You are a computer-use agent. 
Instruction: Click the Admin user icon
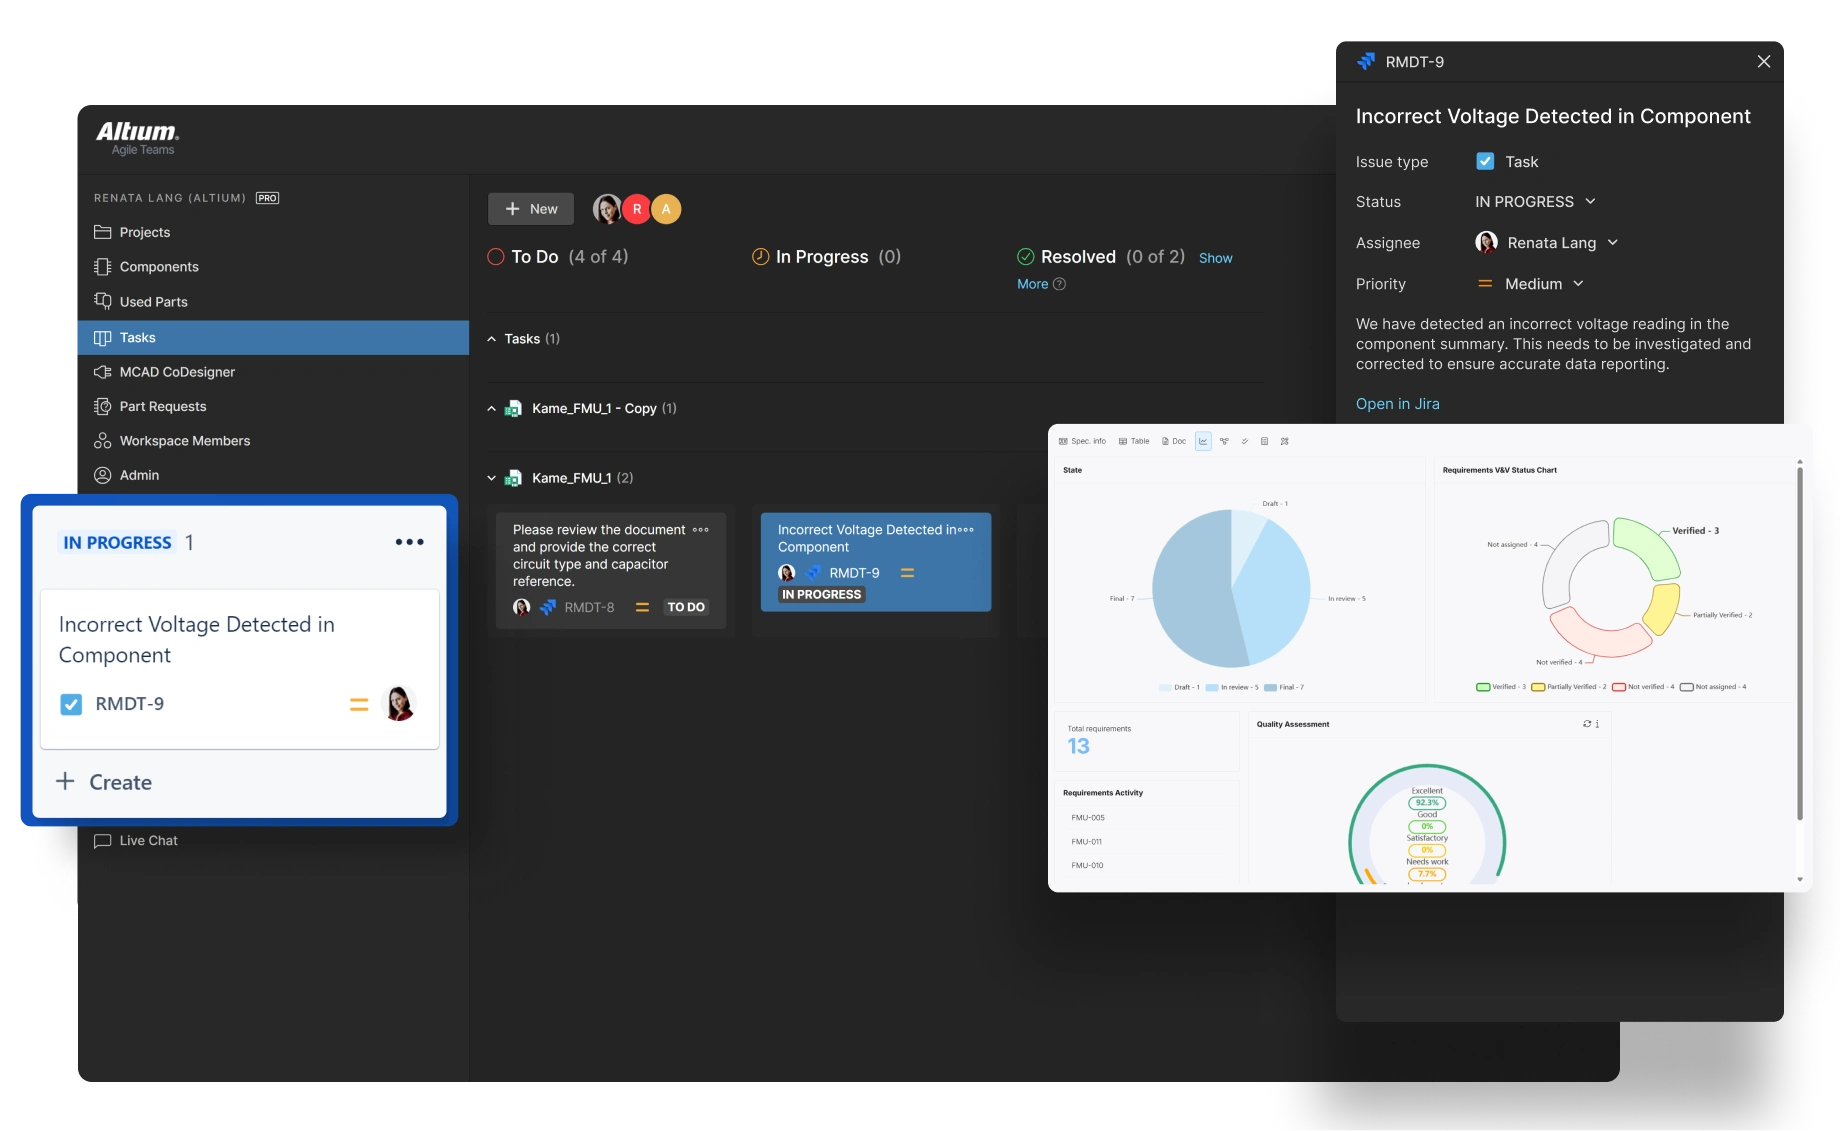coord(102,475)
